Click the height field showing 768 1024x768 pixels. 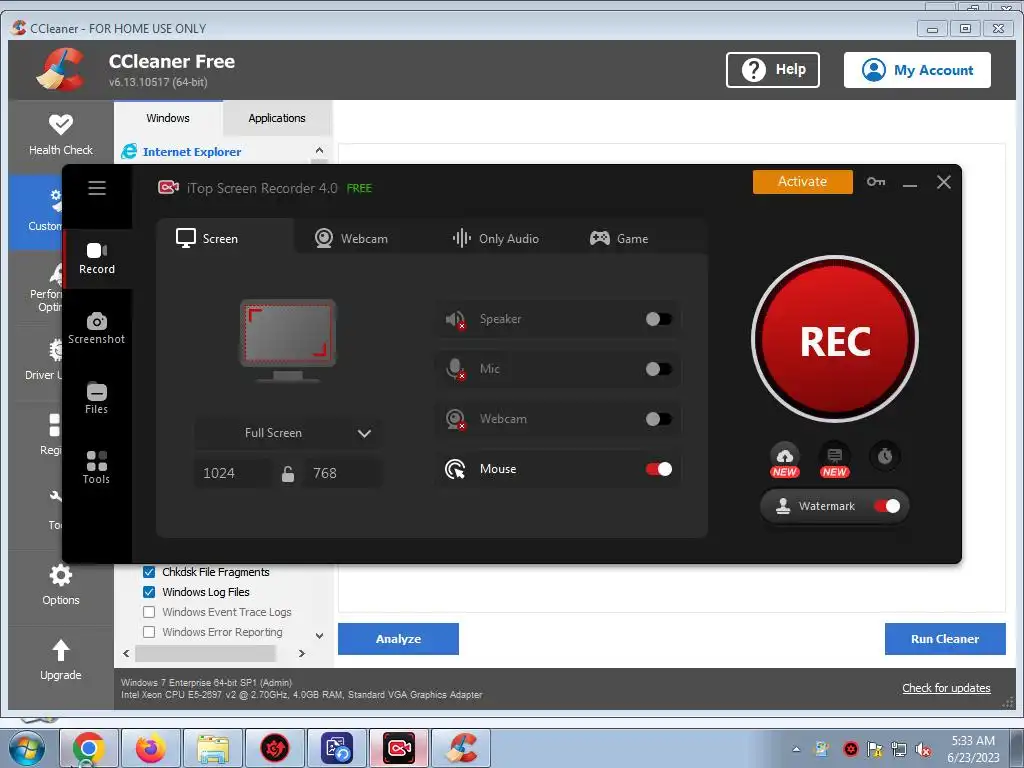(x=341, y=473)
